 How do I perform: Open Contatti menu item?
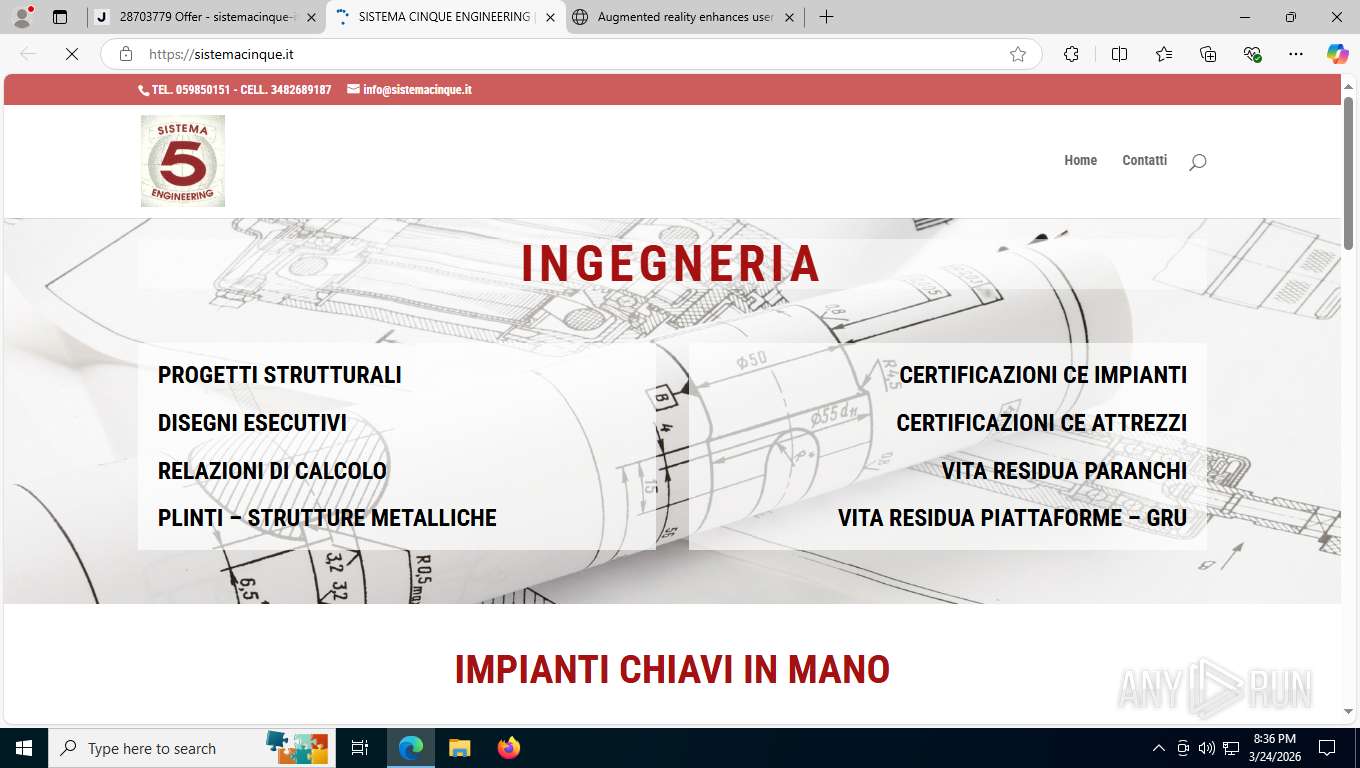coord(1145,160)
